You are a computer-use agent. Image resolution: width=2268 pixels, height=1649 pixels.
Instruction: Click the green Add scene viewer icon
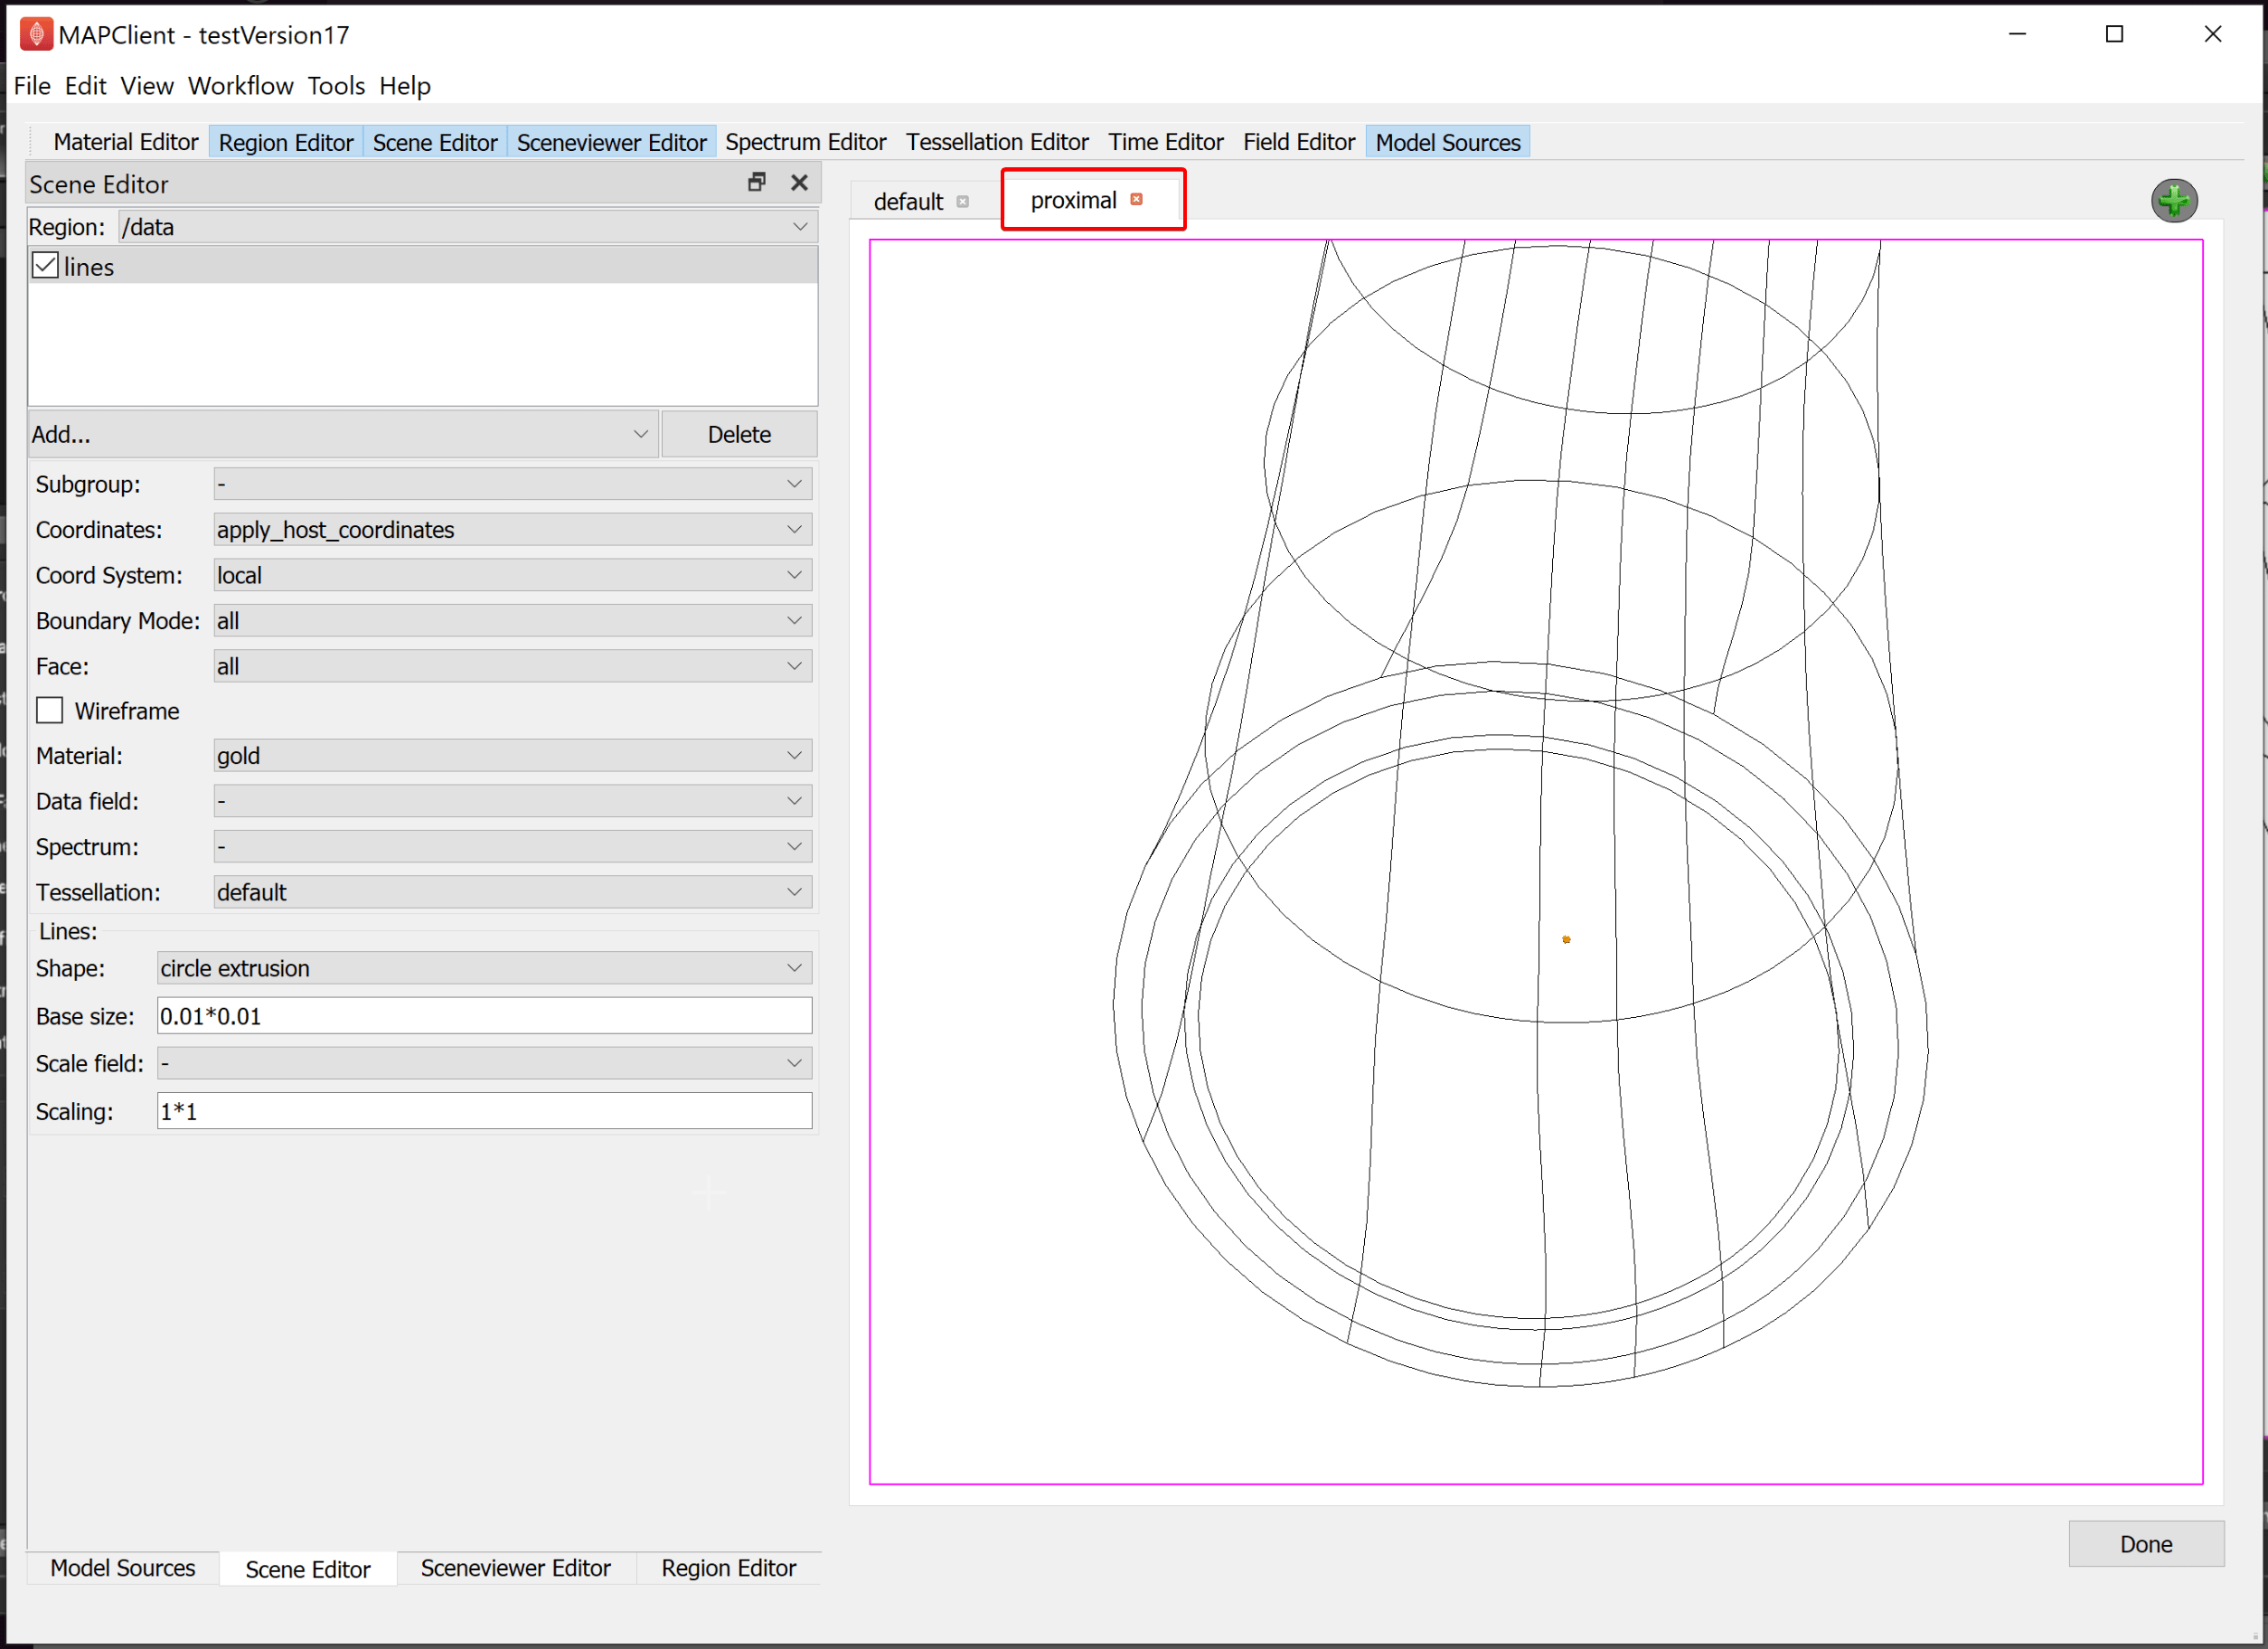tap(2179, 197)
